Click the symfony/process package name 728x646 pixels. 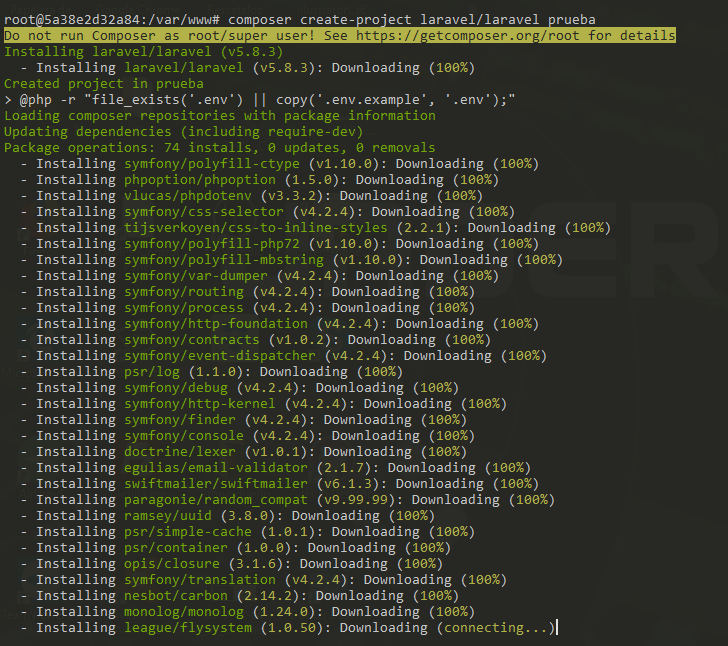(183, 308)
